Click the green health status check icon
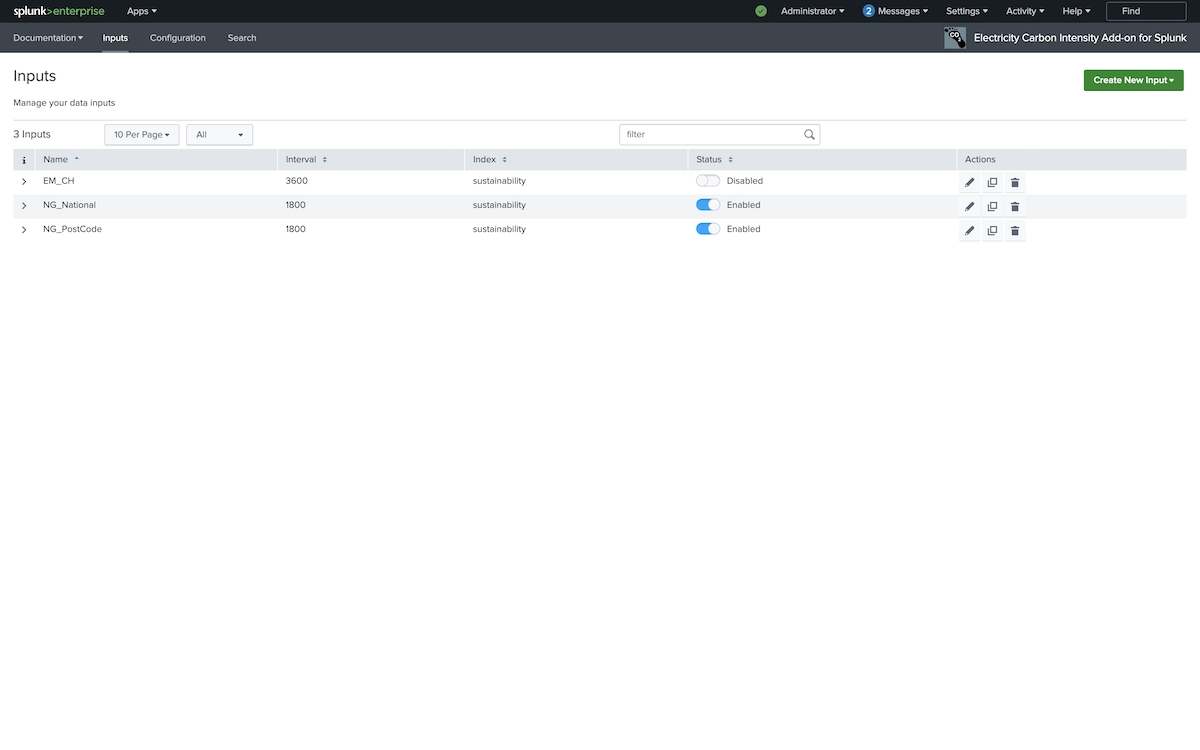The height and width of the screenshot is (750, 1200). (761, 11)
